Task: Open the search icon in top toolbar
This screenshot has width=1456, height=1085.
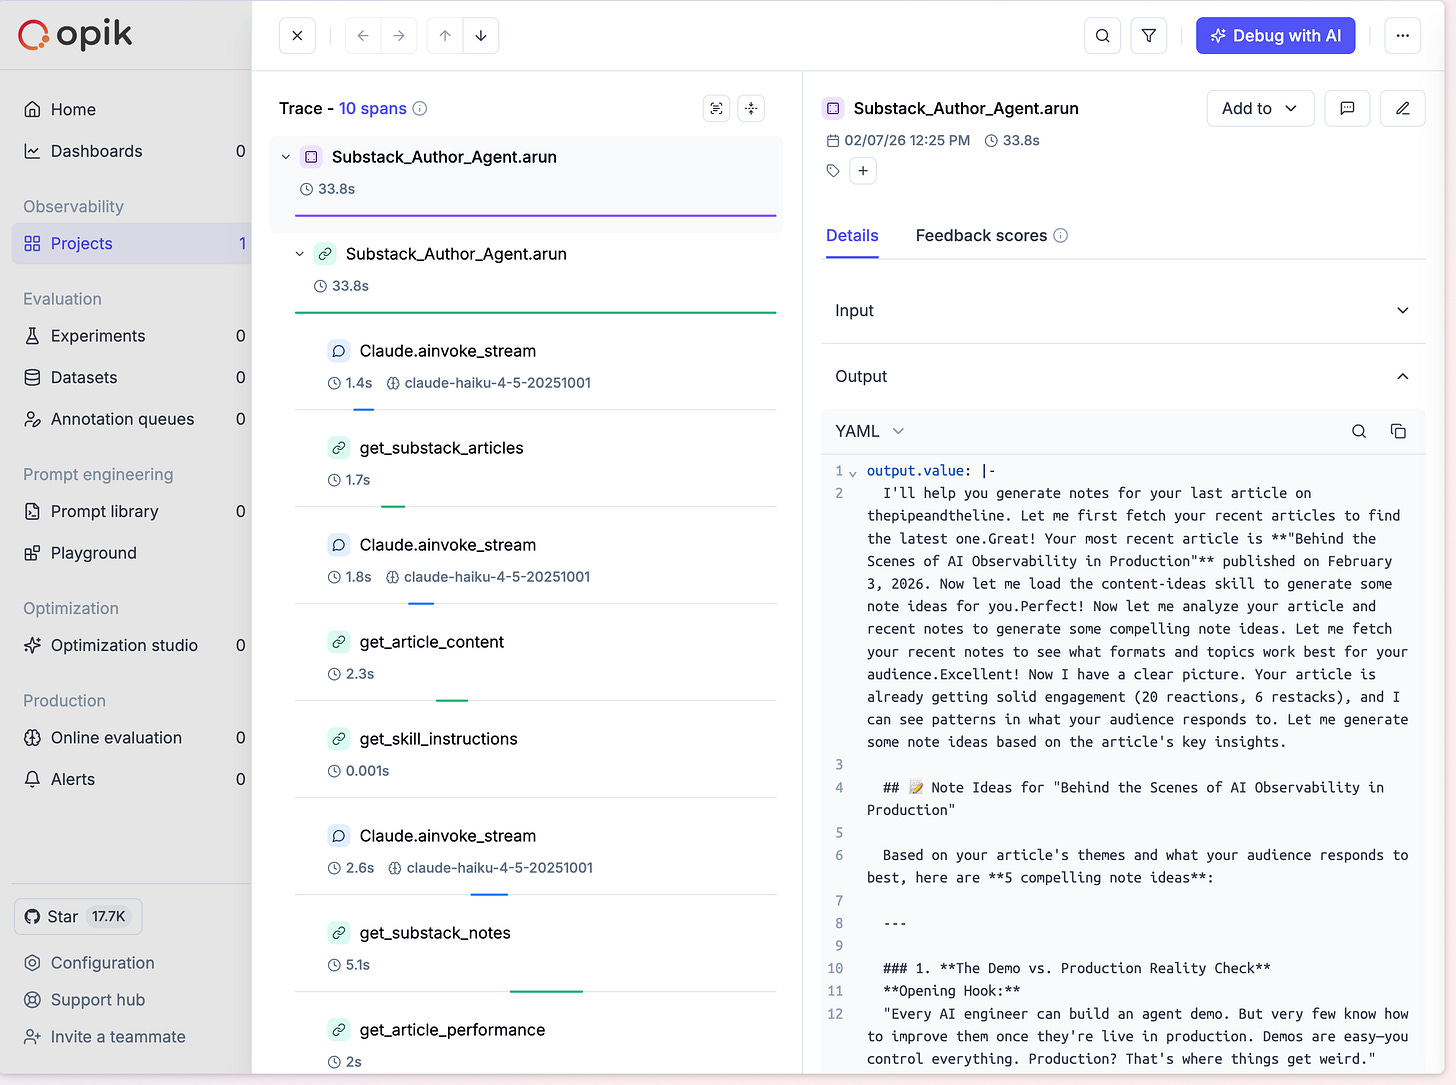Action: [1102, 36]
